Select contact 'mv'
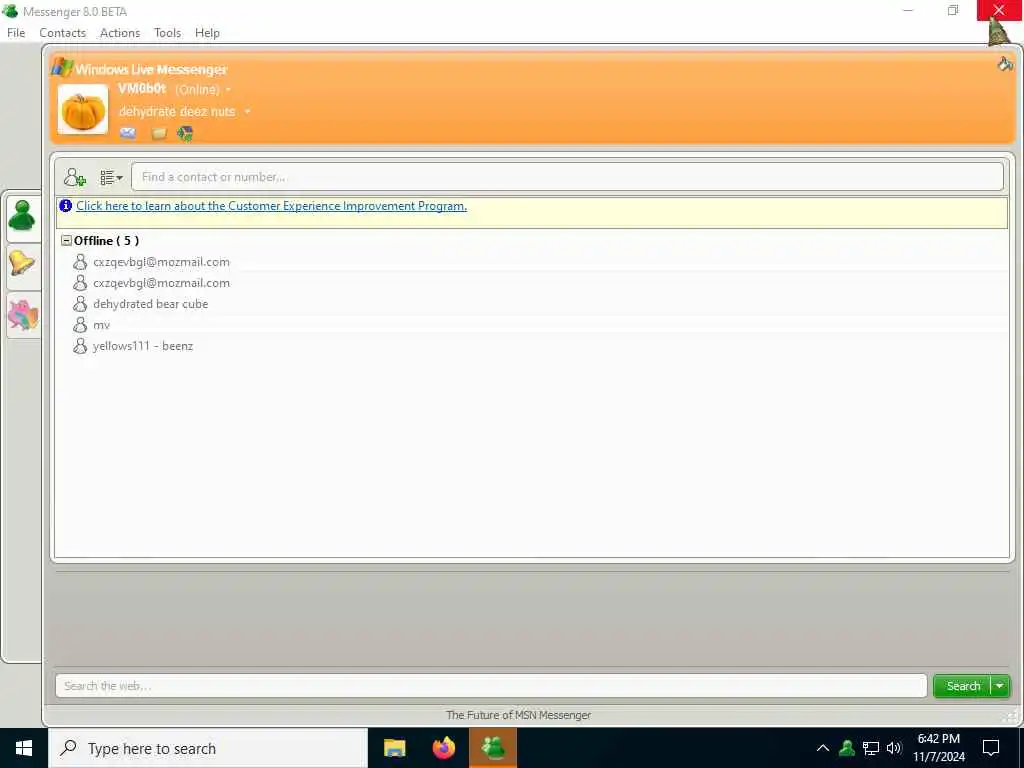1024x768 pixels. coord(101,325)
